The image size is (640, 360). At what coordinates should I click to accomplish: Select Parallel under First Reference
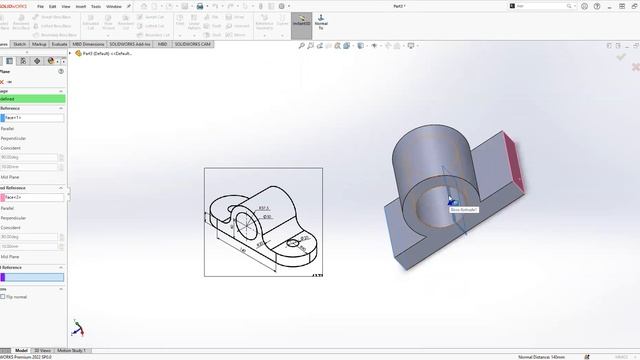coord(7,129)
